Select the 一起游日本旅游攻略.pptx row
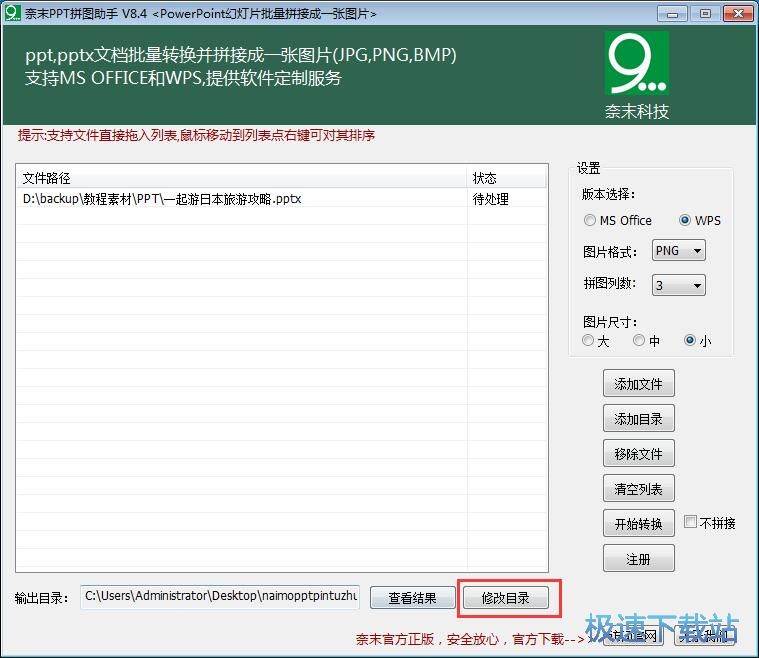The height and width of the screenshot is (658, 759). click(282, 199)
